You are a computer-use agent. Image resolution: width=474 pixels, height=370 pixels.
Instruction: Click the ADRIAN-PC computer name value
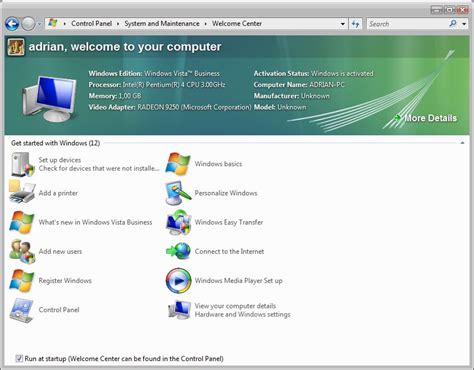click(327, 85)
